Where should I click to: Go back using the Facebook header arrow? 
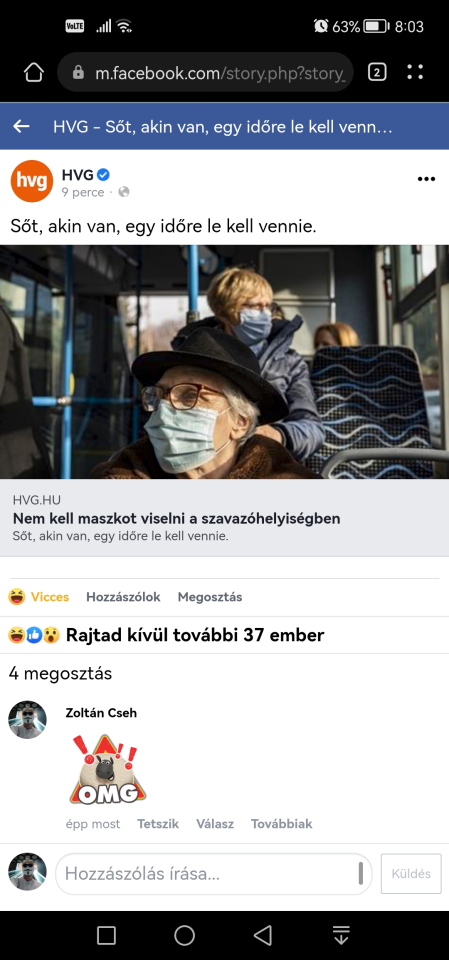(21, 127)
